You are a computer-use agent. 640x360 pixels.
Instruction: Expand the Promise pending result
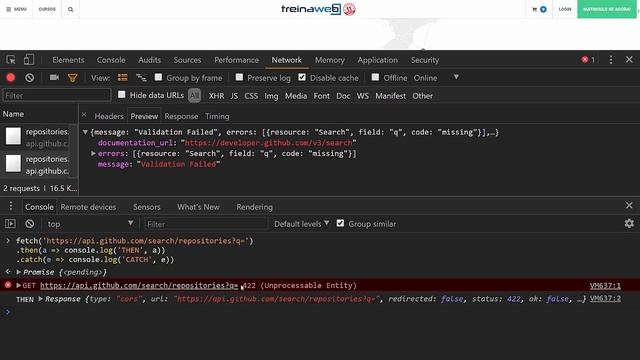(19, 272)
